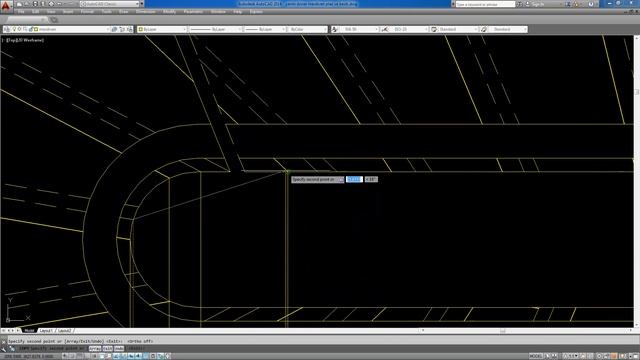
Task: Click the Multileader Style icon
Action: click(484, 29)
